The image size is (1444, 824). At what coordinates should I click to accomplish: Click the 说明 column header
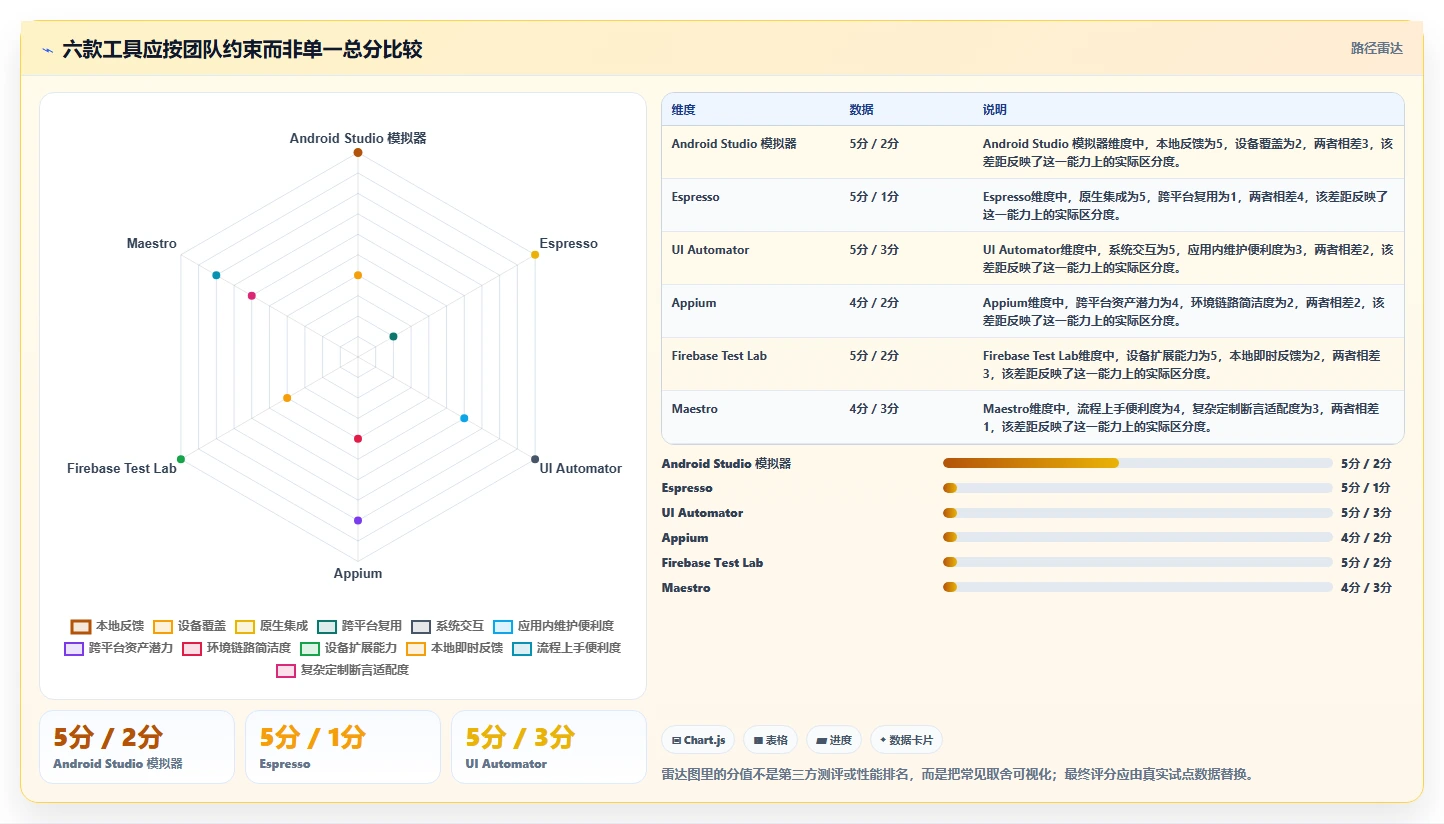[995, 110]
